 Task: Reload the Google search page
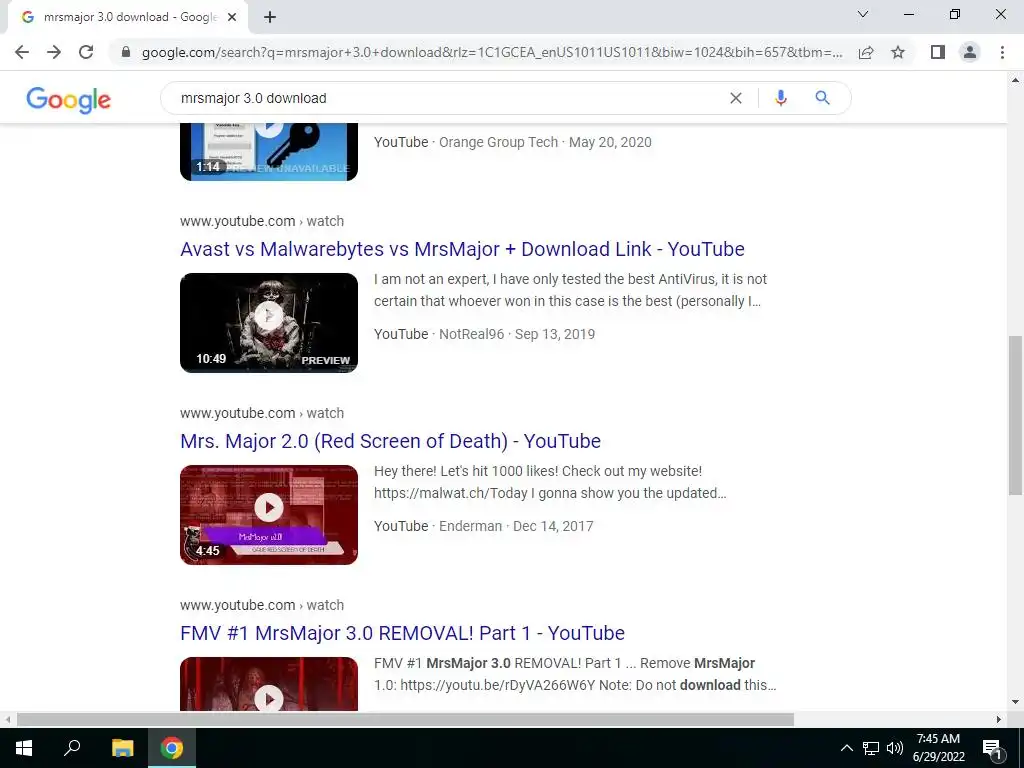tap(86, 52)
